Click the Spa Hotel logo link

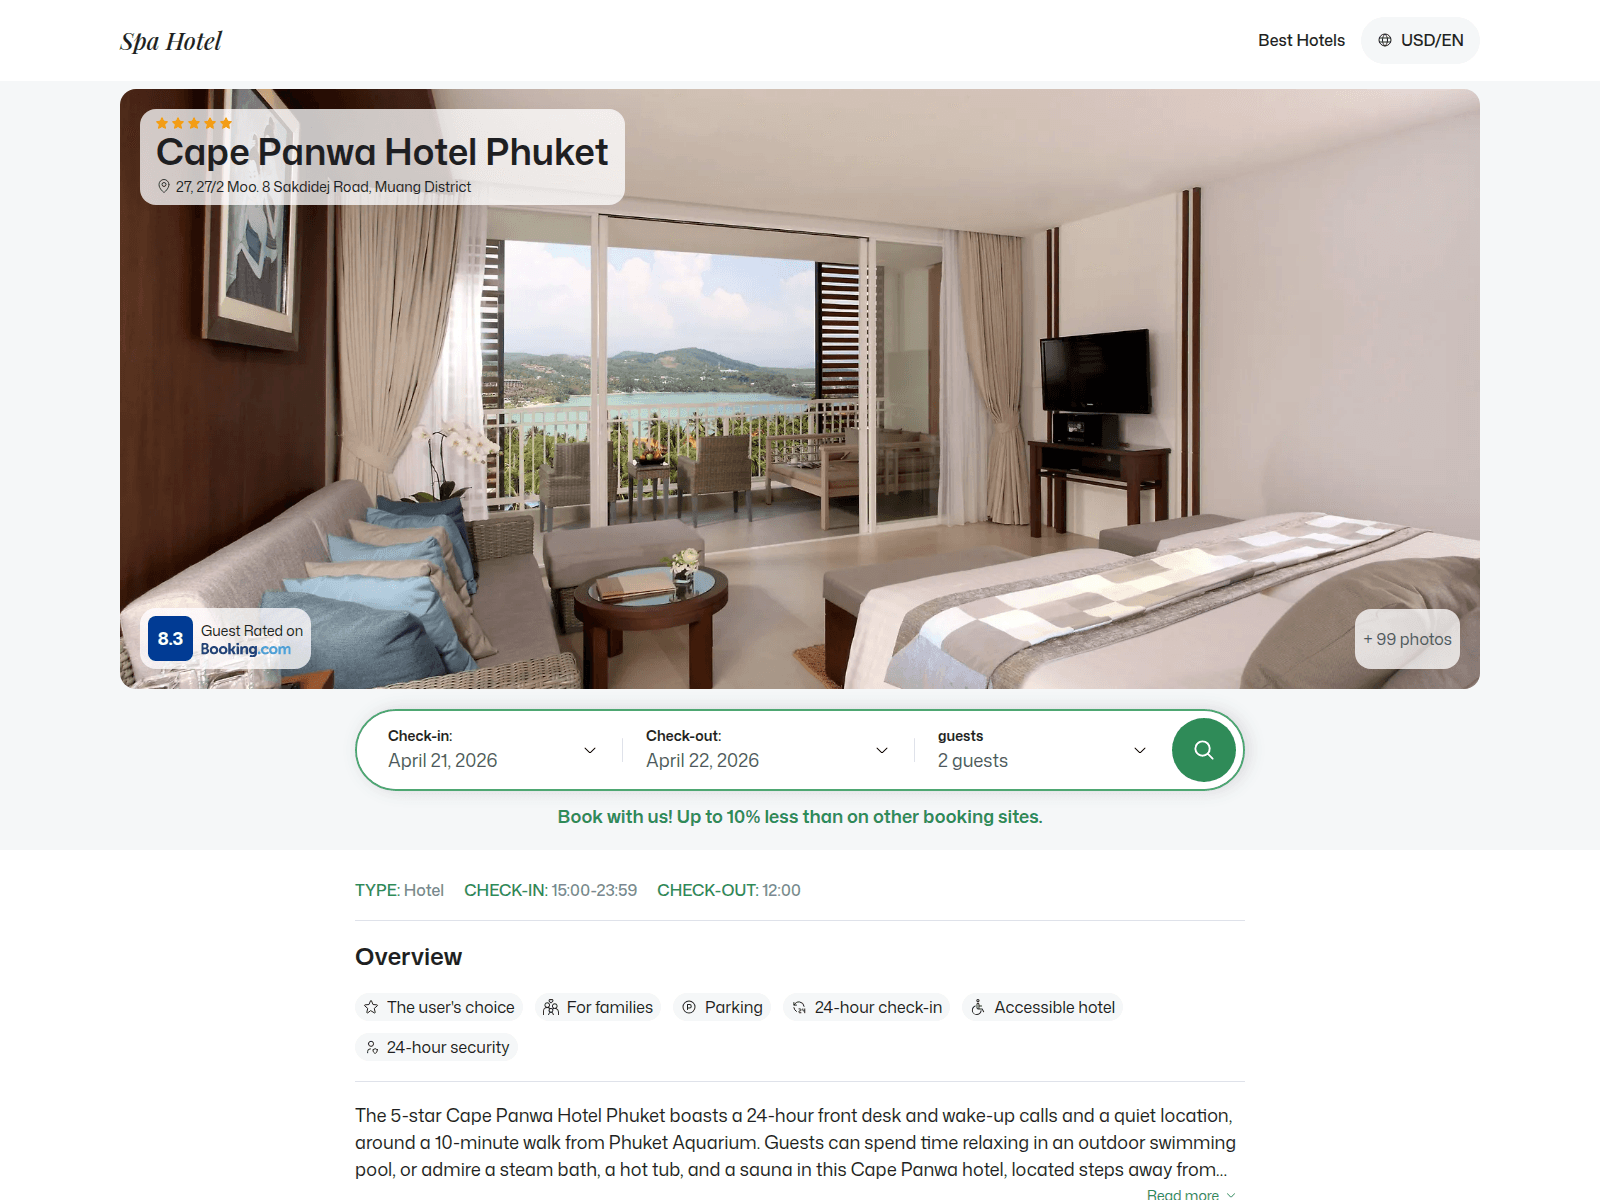click(x=171, y=41)
